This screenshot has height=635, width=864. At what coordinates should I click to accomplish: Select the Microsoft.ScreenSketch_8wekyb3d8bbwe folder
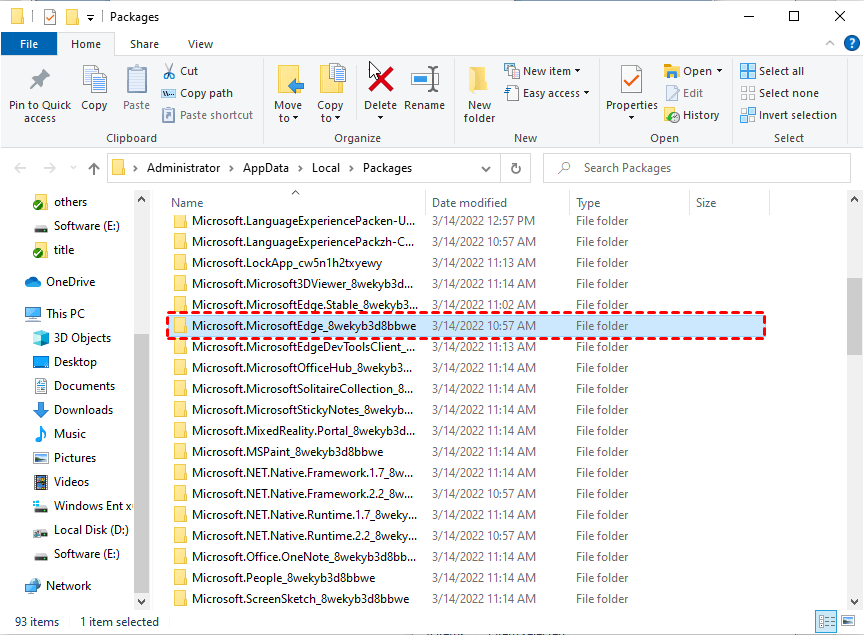pyautogui.click(x=466, y=599)
